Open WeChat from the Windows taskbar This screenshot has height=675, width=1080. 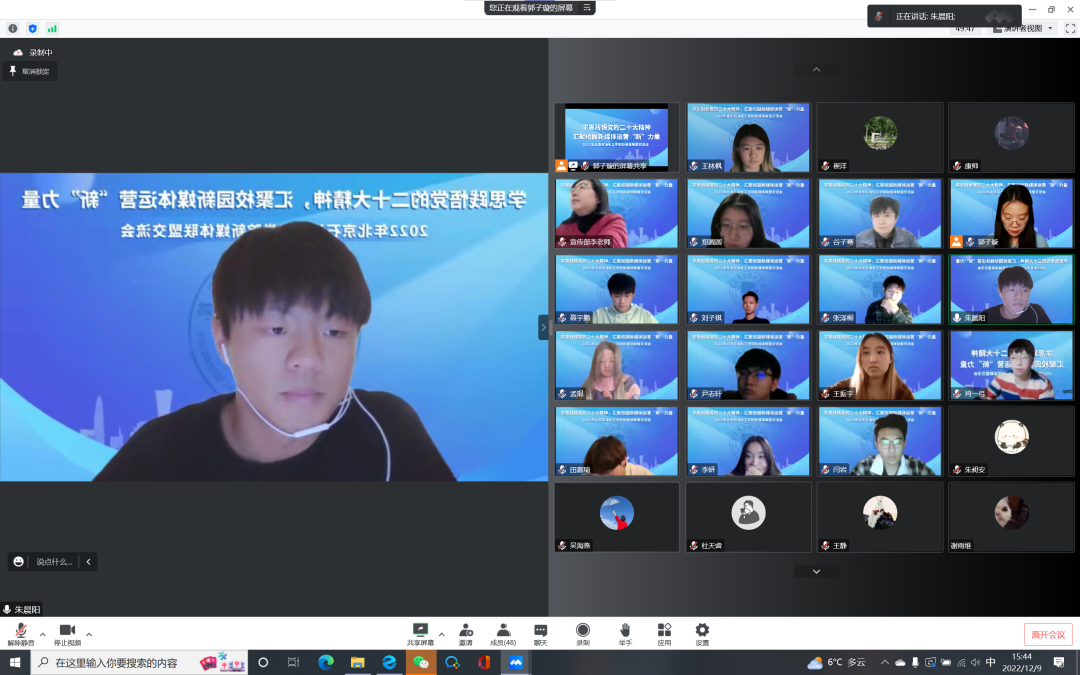[x=421, y=662]
